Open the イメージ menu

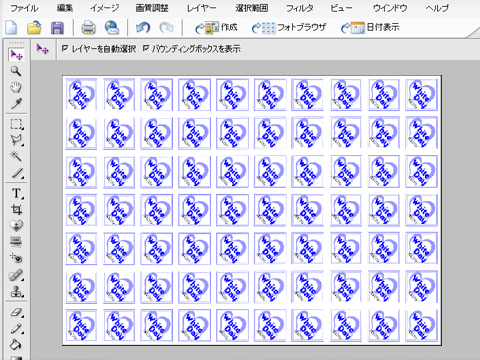[104, 8]
